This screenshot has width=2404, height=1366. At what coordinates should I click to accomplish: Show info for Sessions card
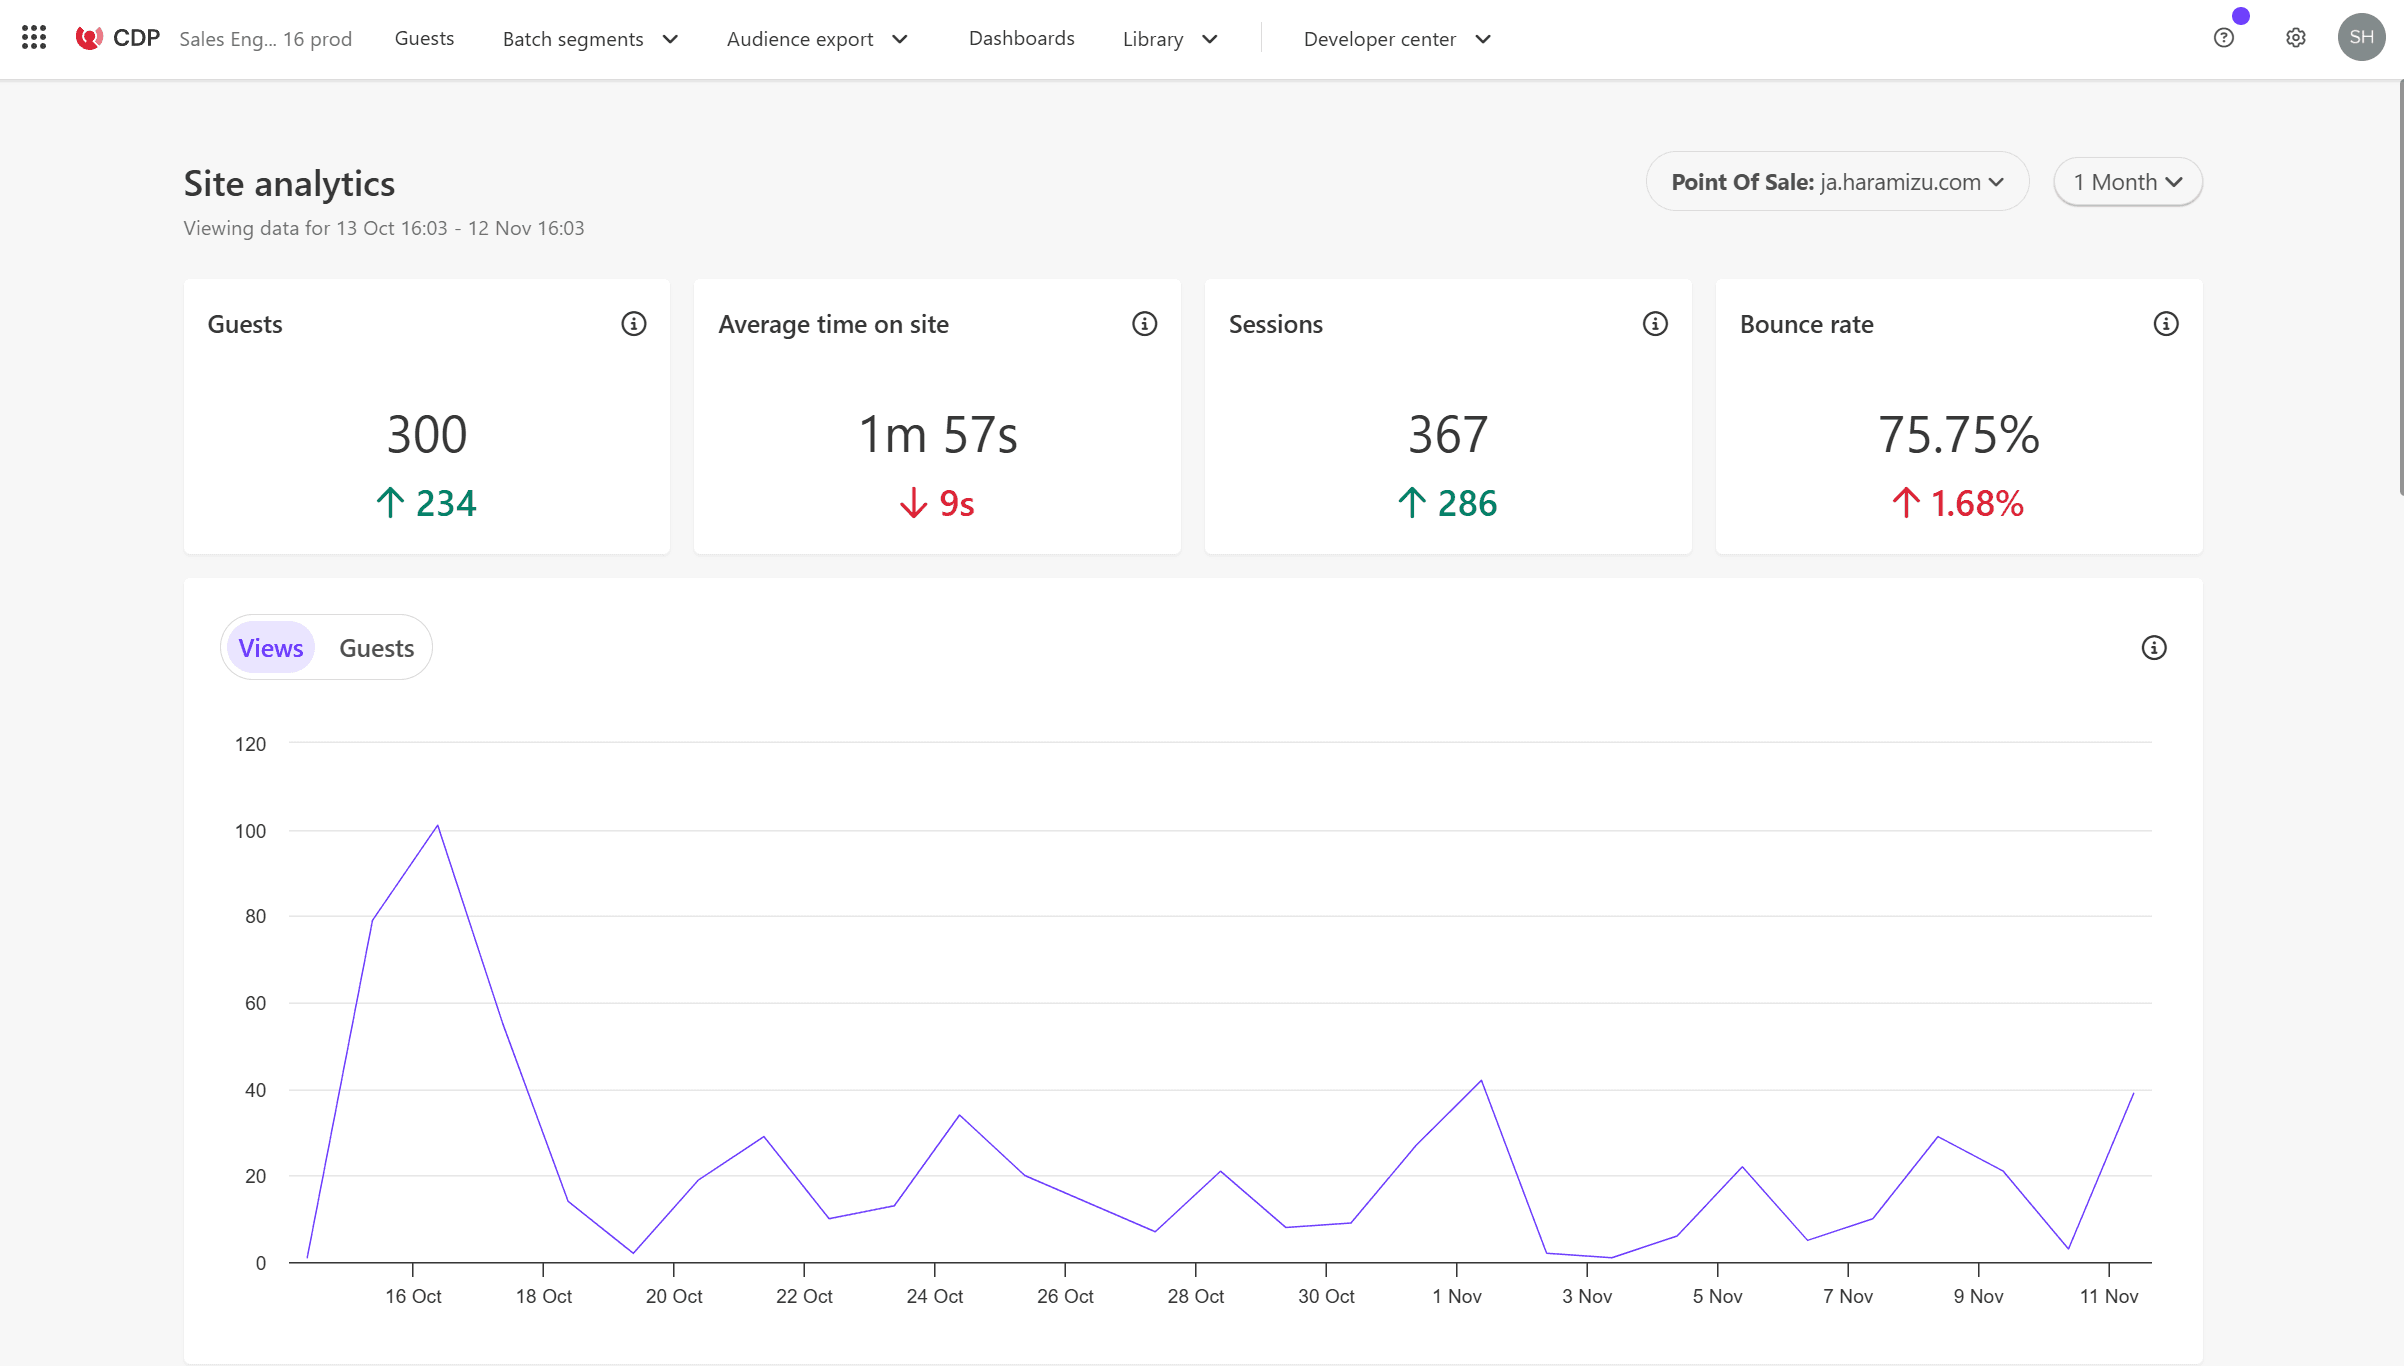pos(1655,324)
